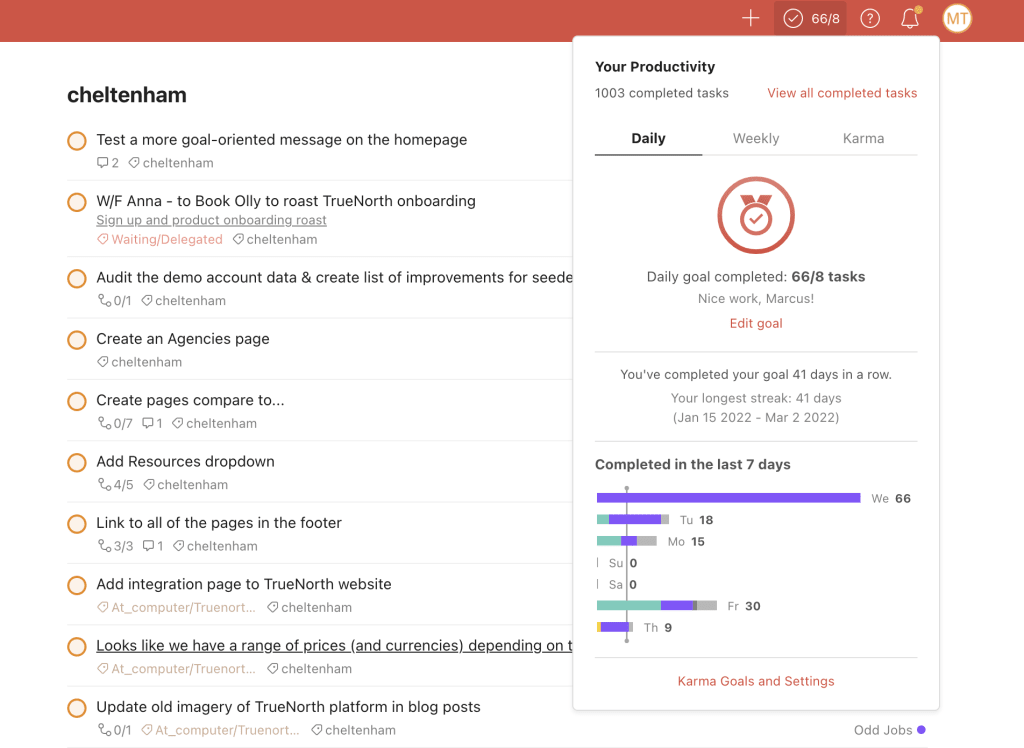The image size is (1024, 748).
Task: Open Sign up and product onboarding roast link
Action: pyautogui.click(x=211, y=220)
